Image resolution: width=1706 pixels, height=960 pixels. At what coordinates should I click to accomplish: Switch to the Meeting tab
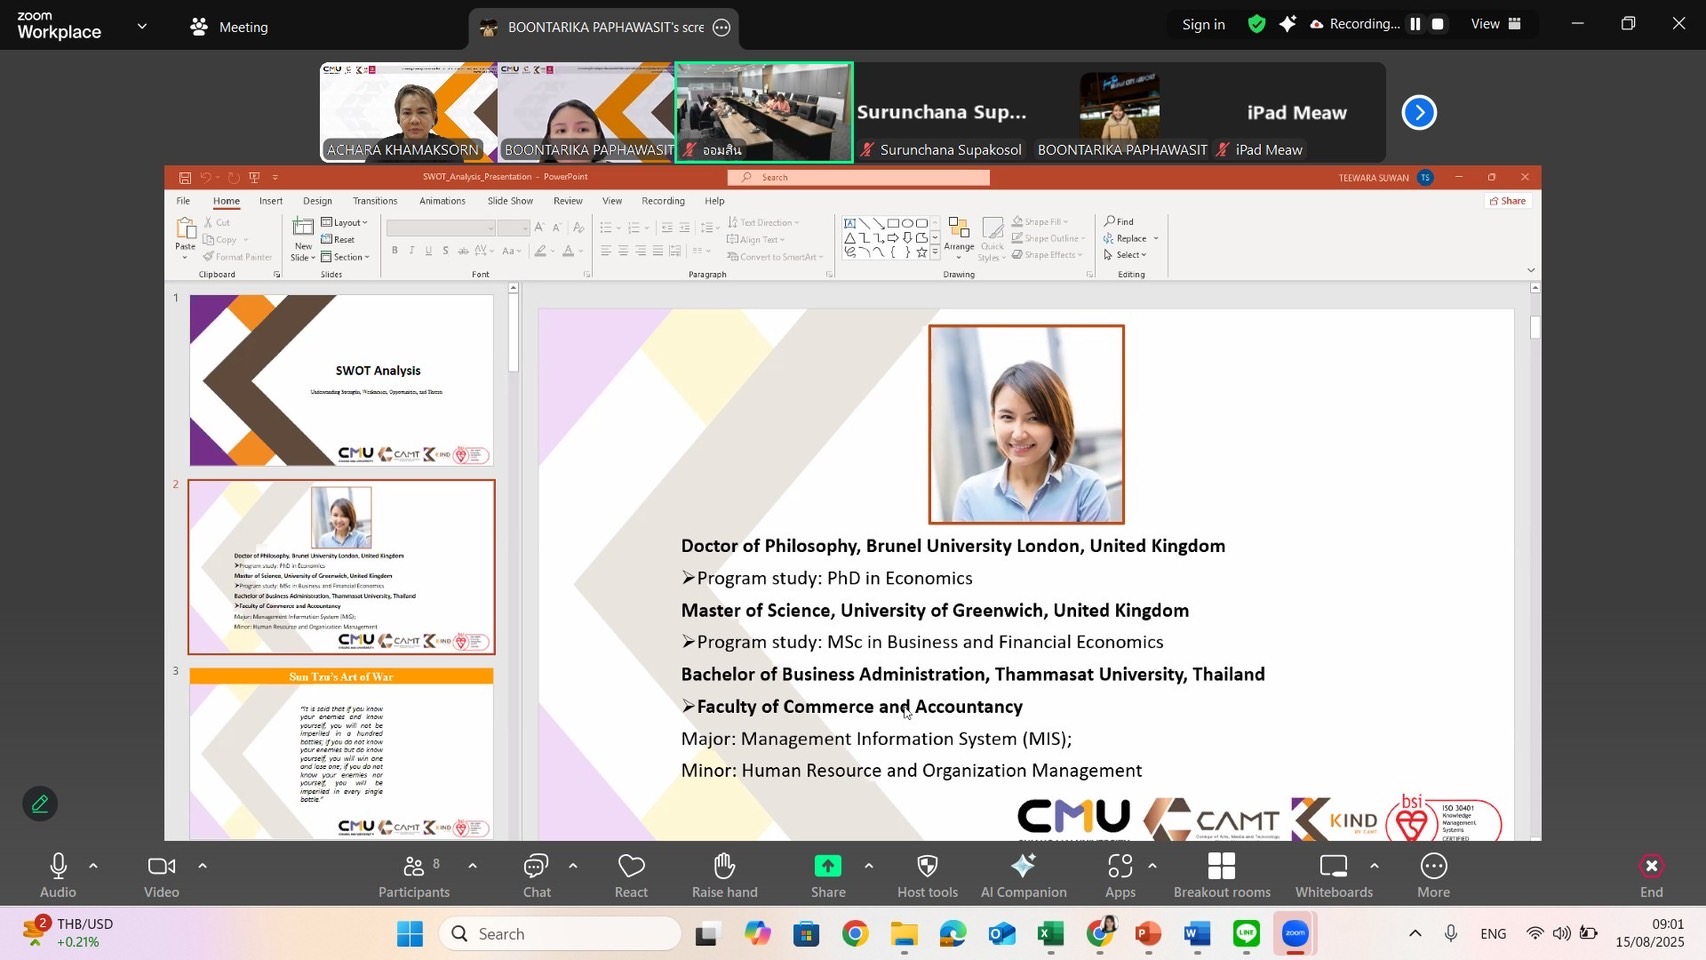tap(230, 27)
